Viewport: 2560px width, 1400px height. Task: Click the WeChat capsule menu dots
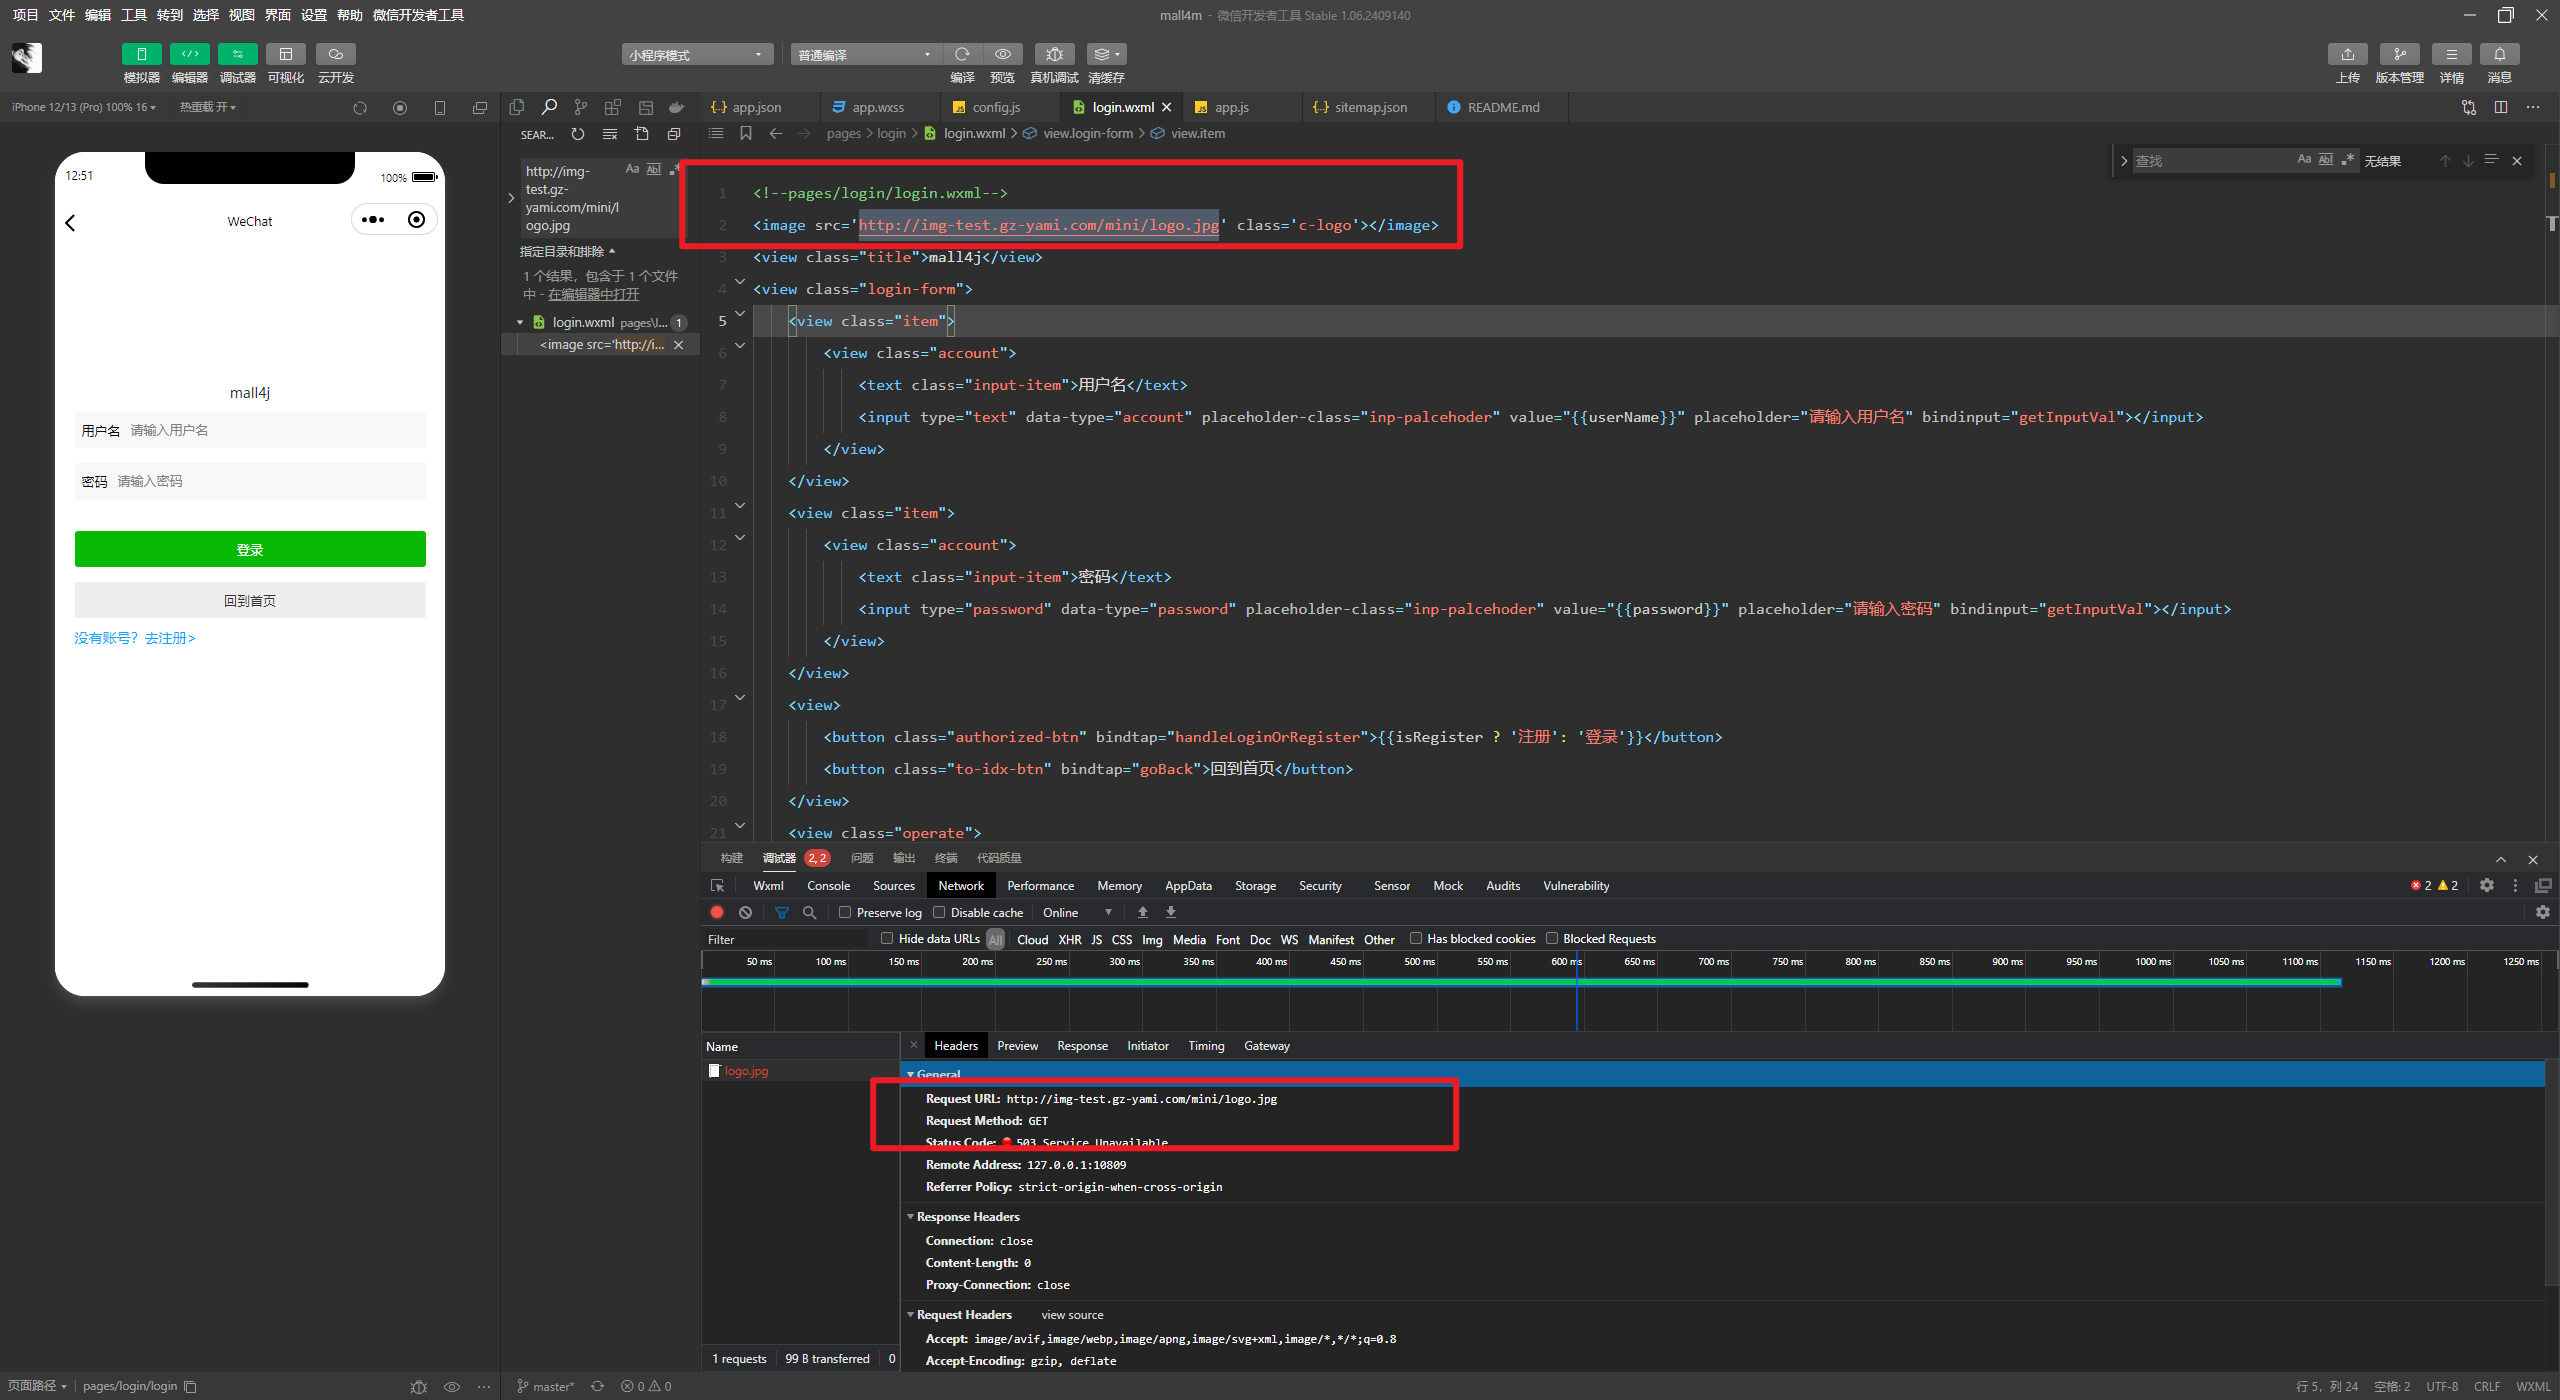373,220
